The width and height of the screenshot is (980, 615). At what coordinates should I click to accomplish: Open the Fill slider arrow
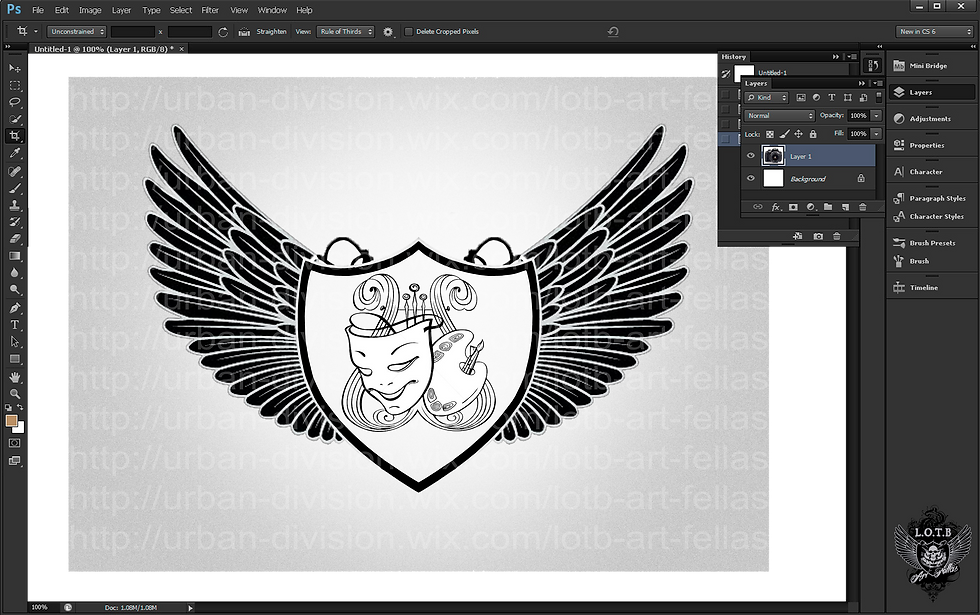coord(876,134)
